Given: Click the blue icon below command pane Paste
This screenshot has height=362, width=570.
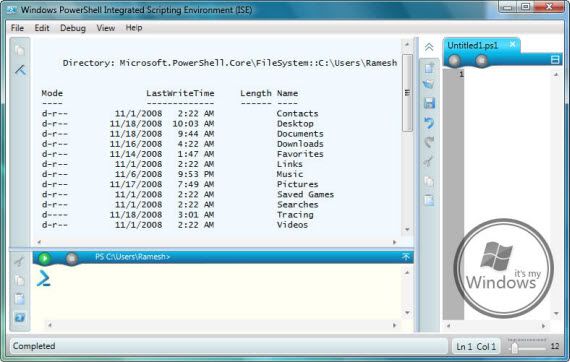Looking at the screenshot, I should point(20,318).
